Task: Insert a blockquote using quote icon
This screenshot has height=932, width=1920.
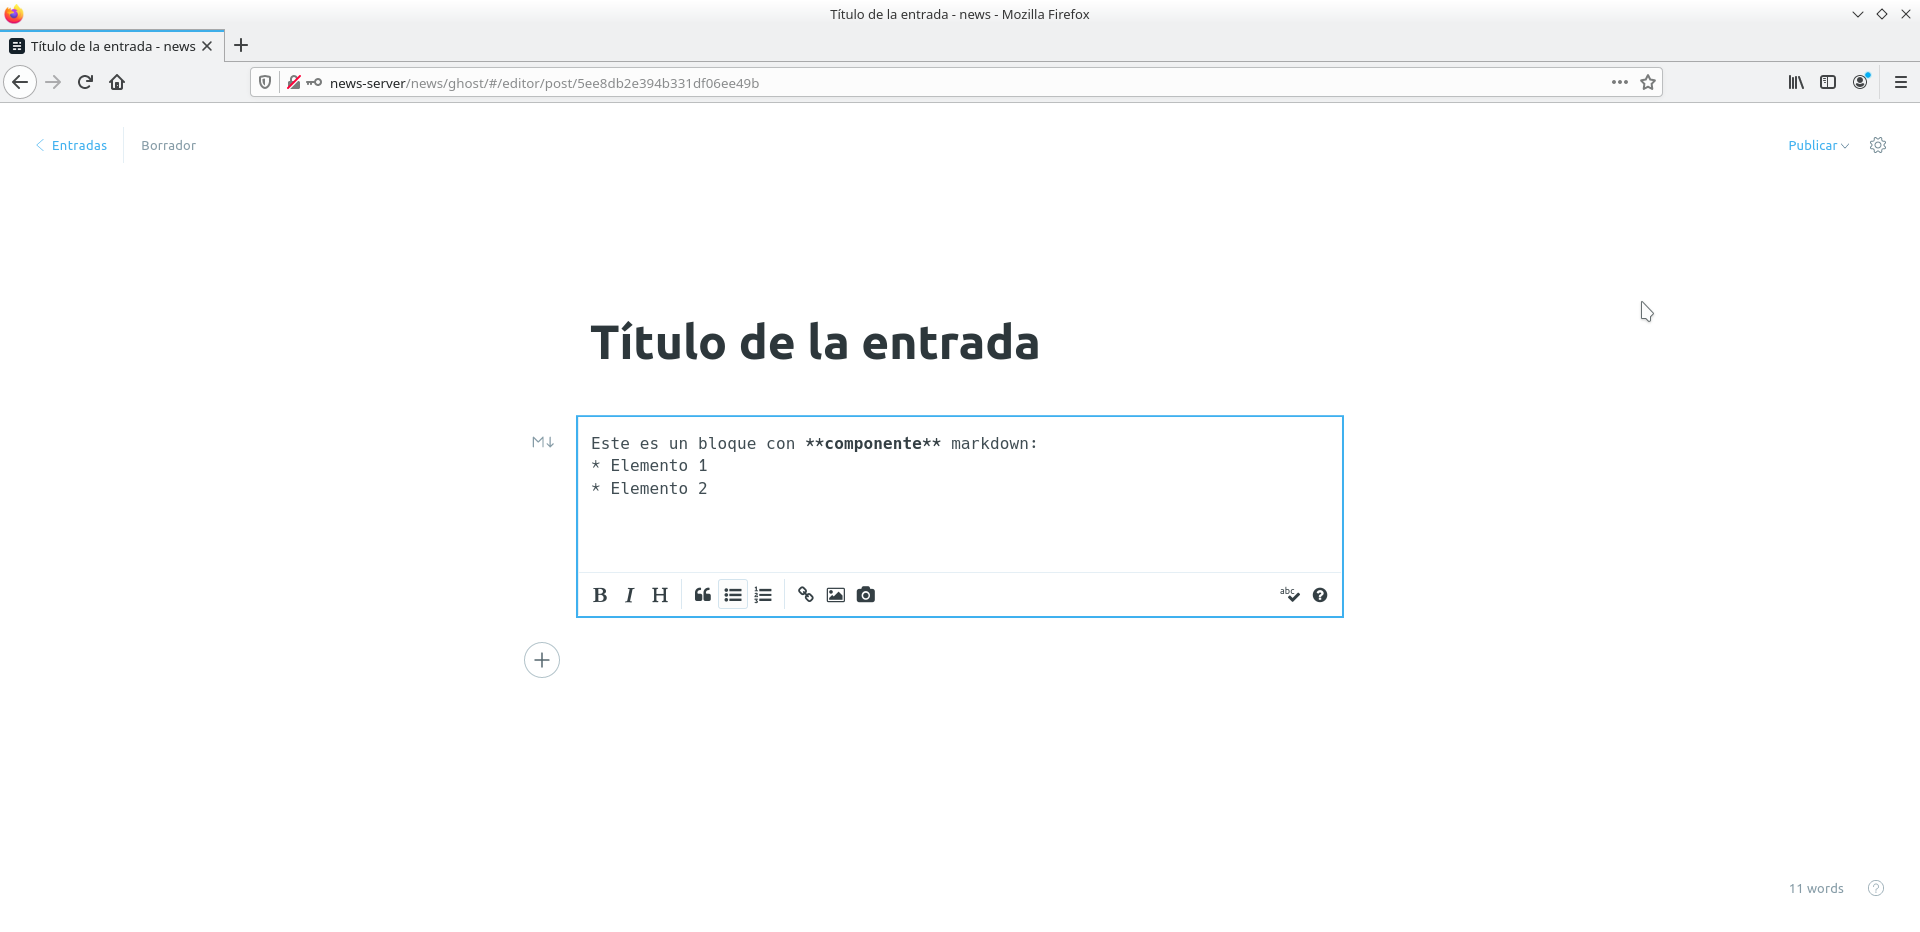Action: (703, 595)
